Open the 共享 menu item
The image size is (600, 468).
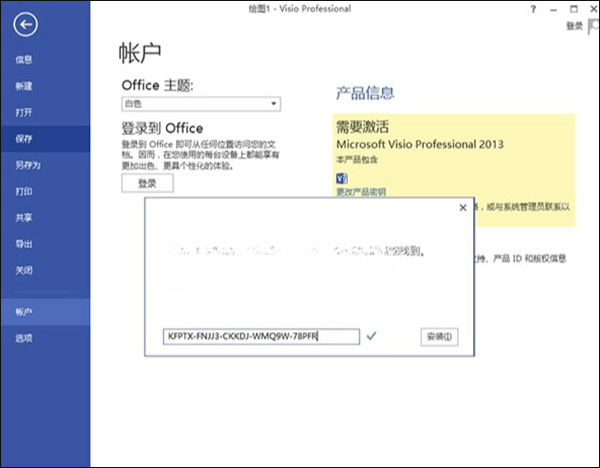click(24, 218)
